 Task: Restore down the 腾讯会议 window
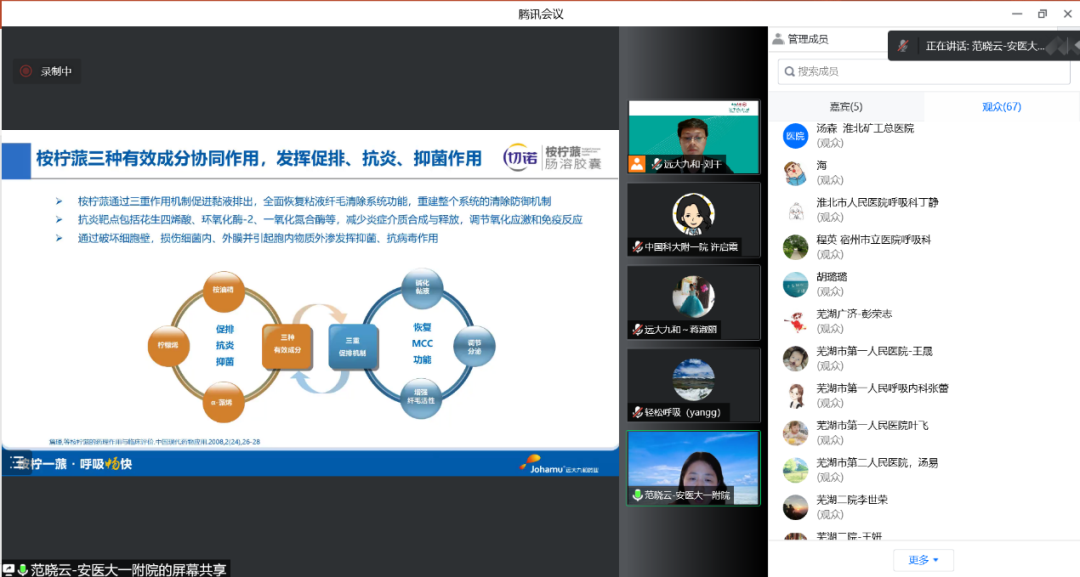pos(1042,13)
